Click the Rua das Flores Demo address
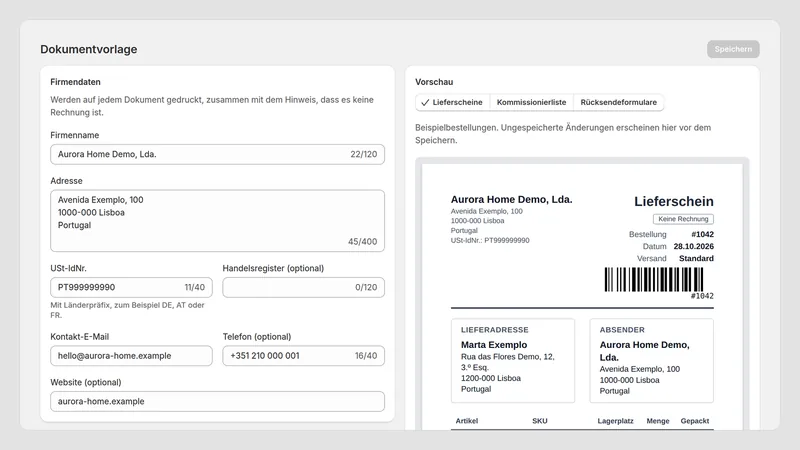Image resolution: width=800 pixels, height=450 pixels. pos(508,362)
